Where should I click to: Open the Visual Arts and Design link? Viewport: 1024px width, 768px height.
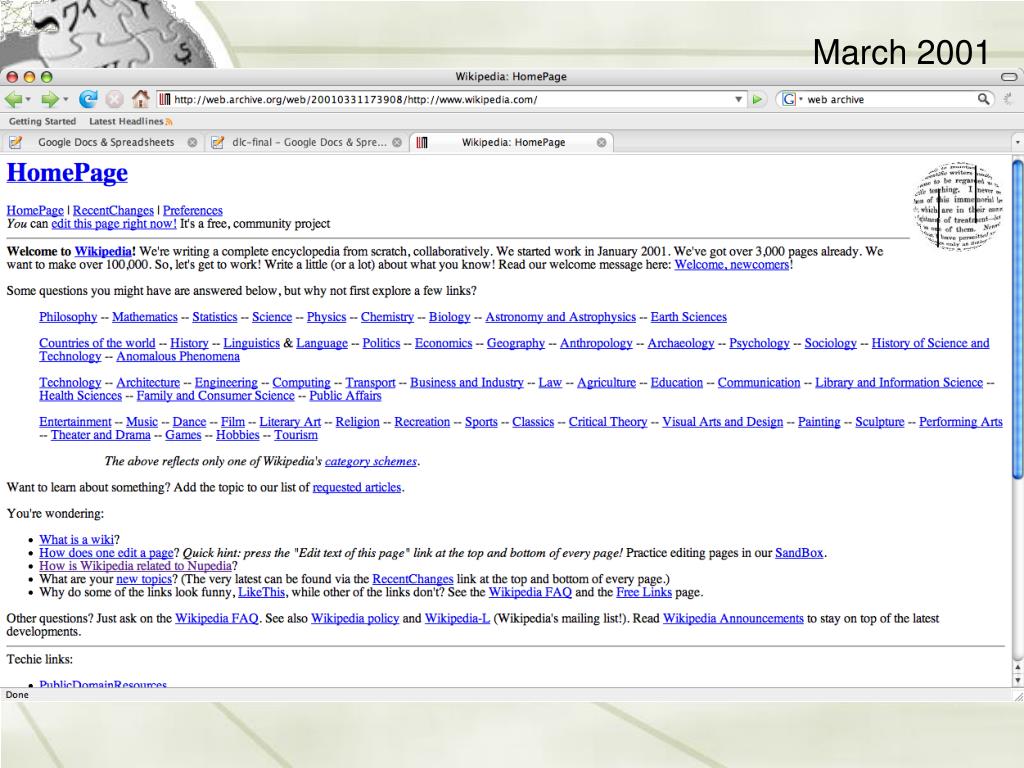coord(722,422)
